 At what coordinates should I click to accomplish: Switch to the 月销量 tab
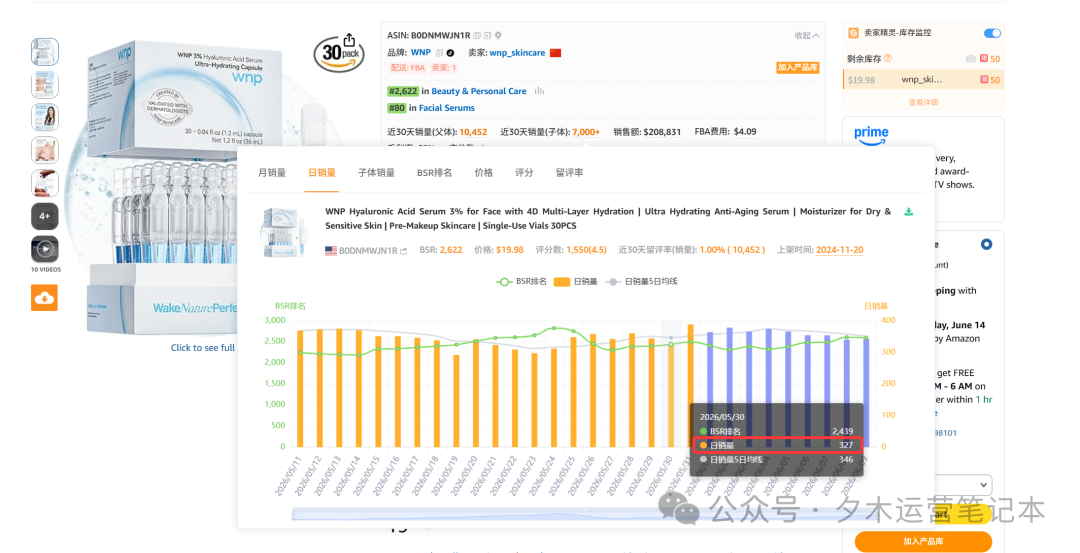[271, 173]
